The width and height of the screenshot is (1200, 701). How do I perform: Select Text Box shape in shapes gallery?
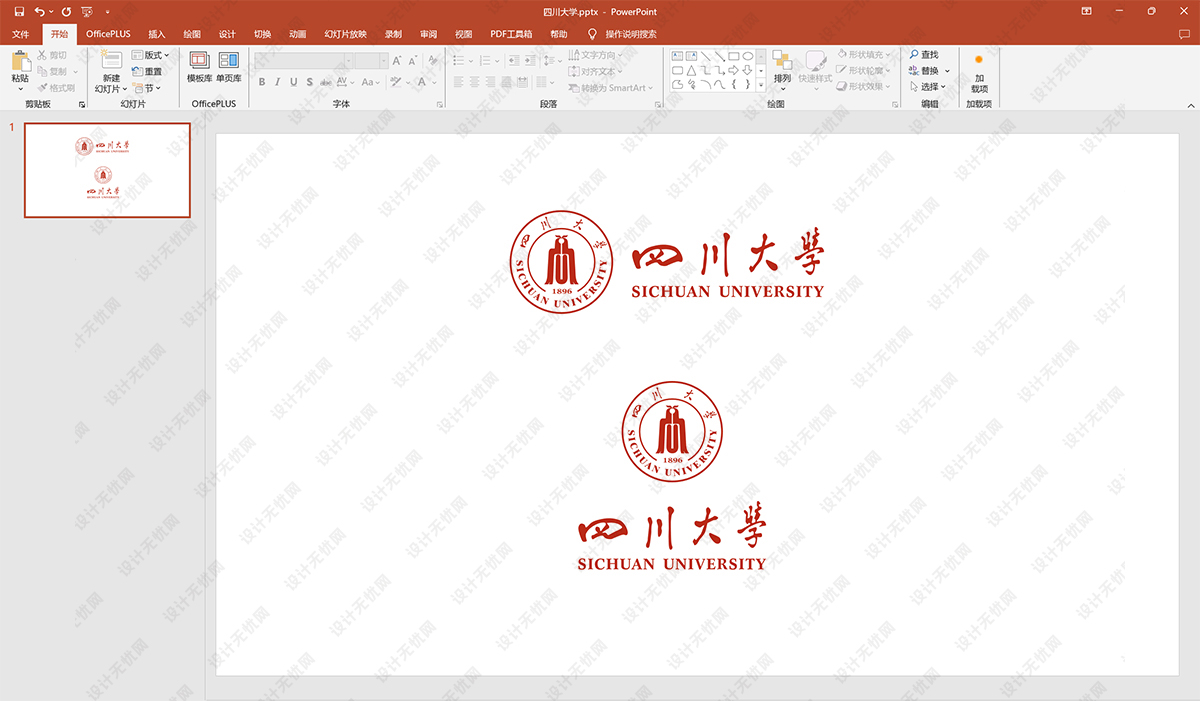(677, 56)
